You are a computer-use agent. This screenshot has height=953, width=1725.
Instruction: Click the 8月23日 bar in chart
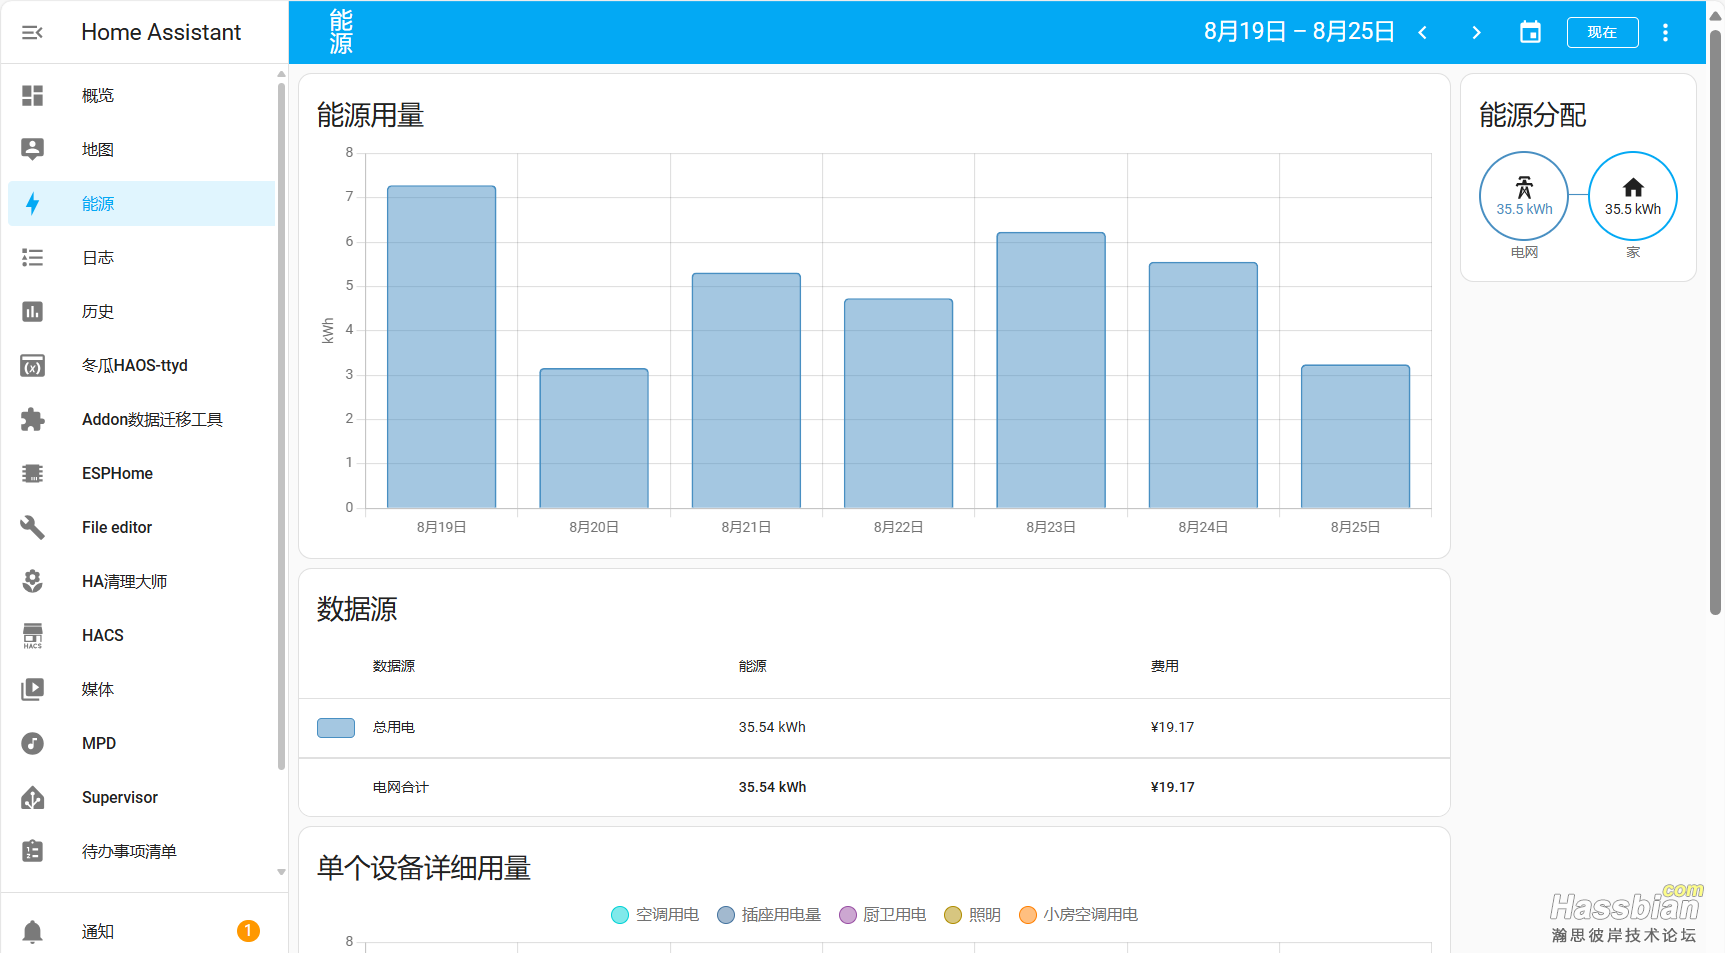point(1051,370)
